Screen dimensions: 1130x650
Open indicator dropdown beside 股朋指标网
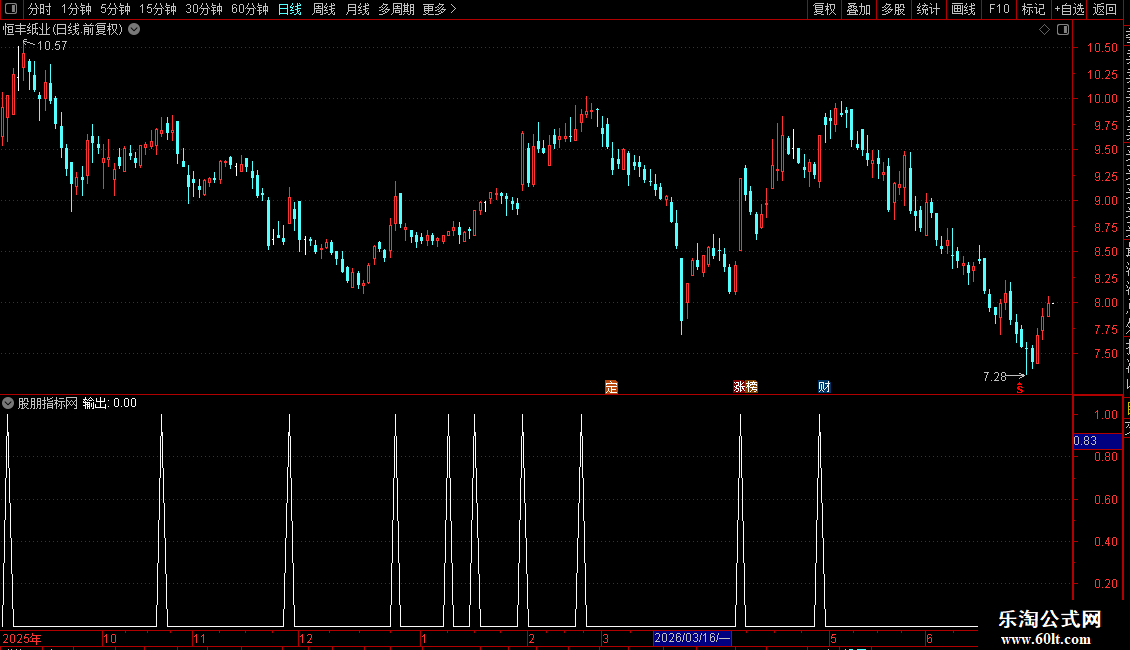click(8, 403)
